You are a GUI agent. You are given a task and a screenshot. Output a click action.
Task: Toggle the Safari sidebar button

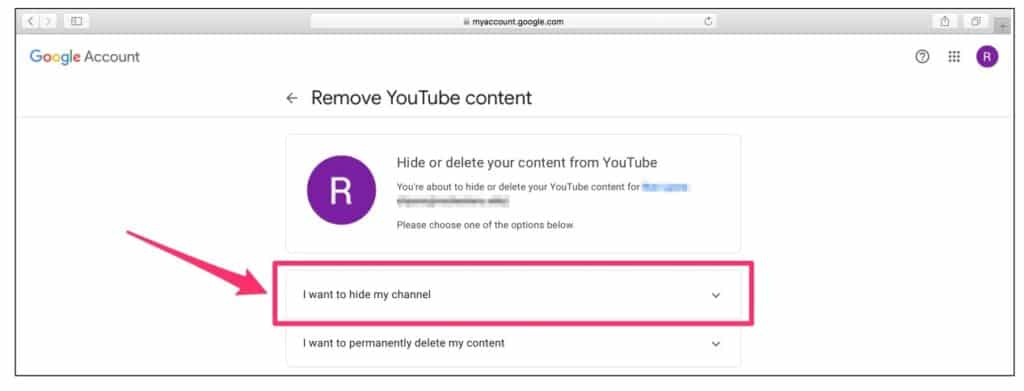(76, 22)
